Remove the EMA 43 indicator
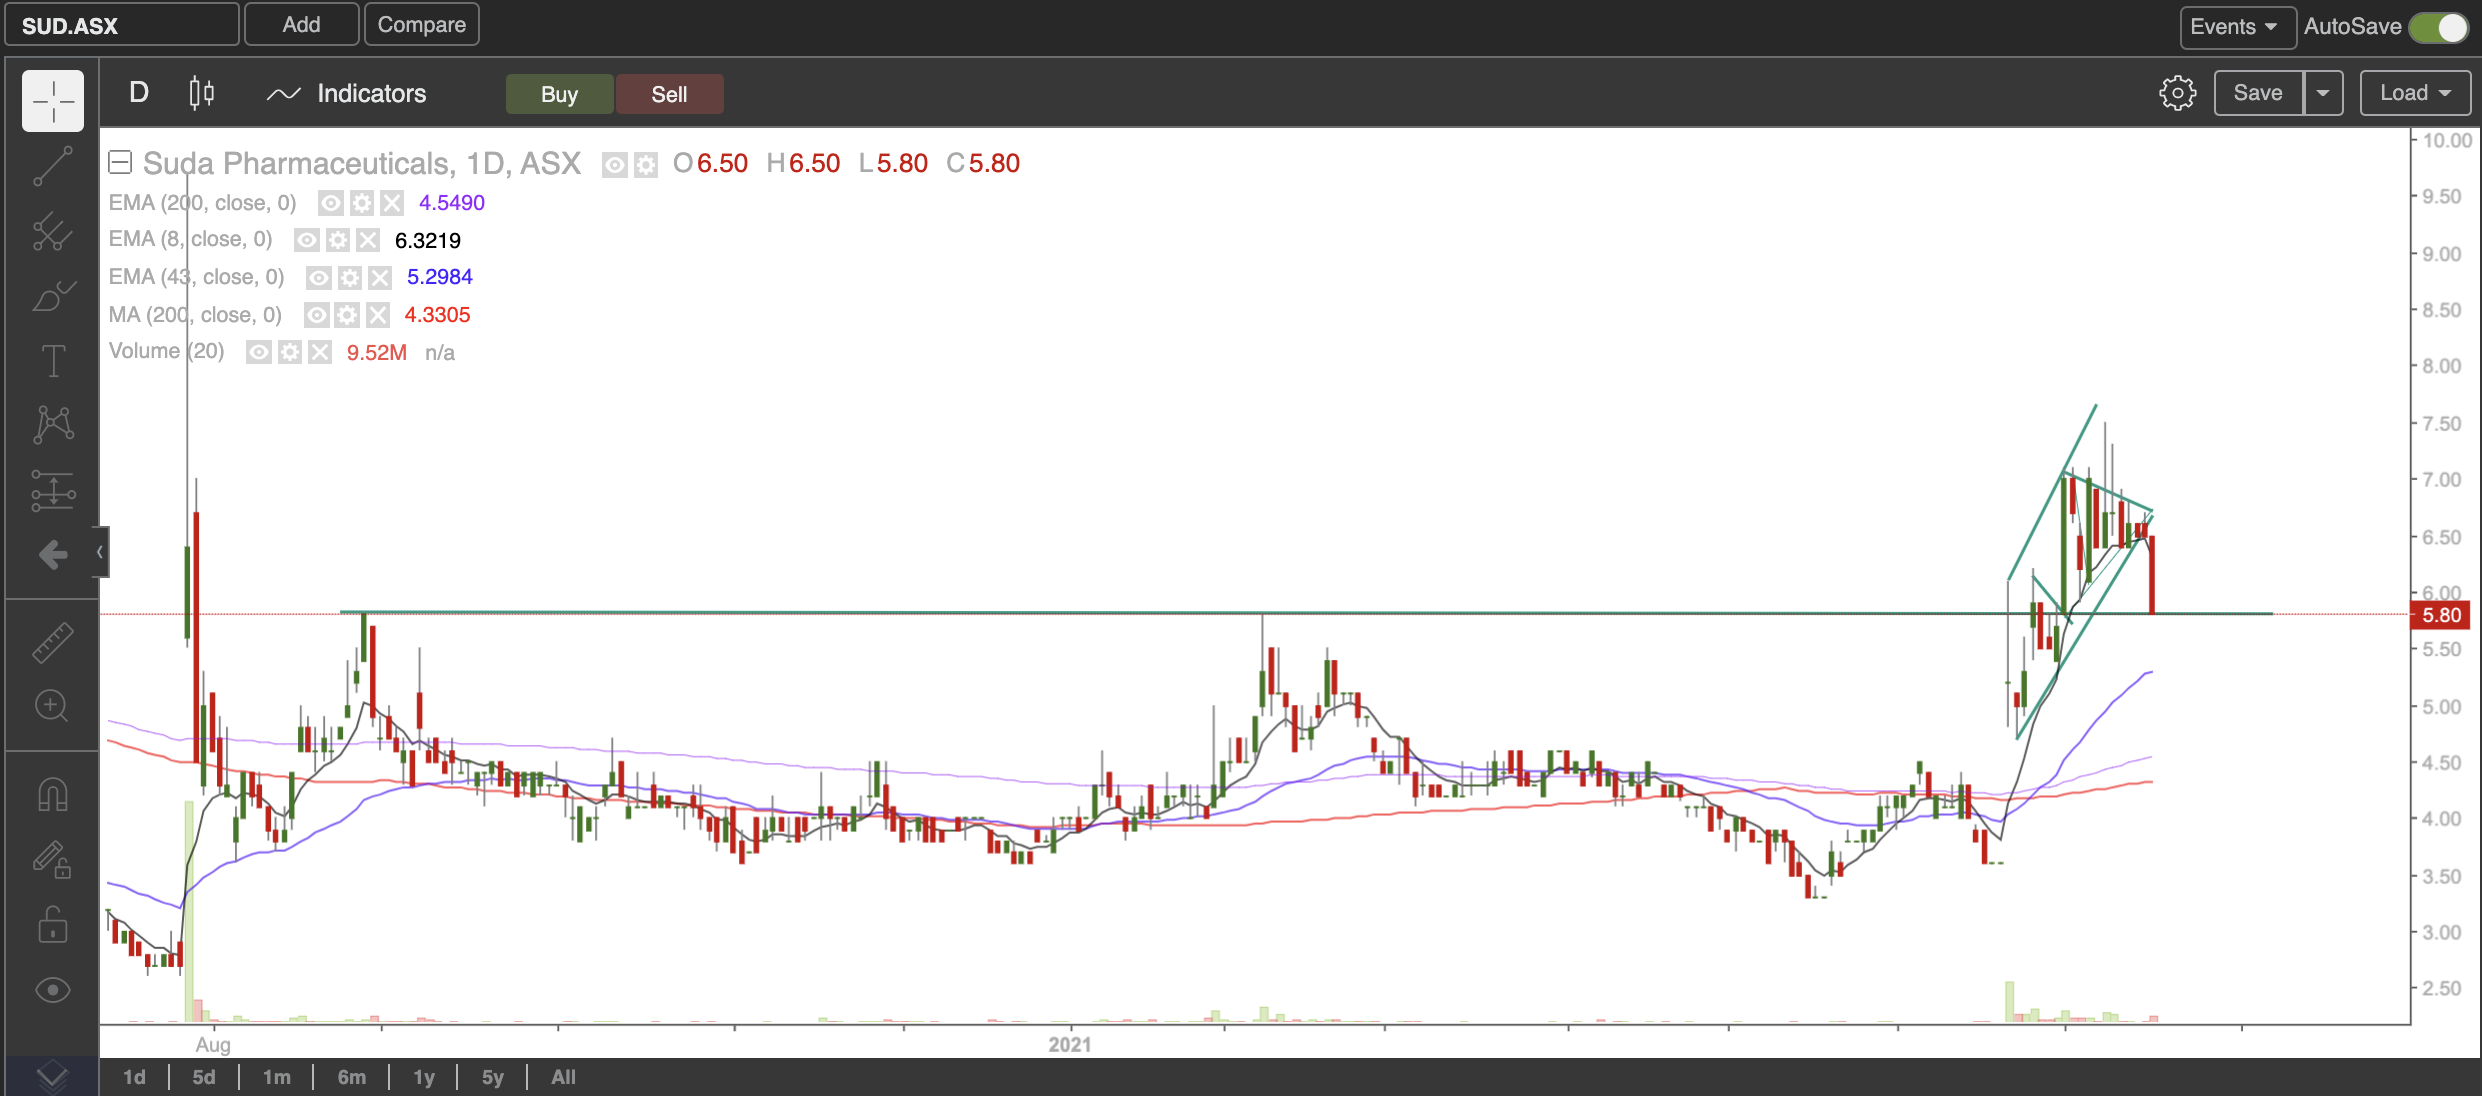Screen dimensions: 2482x1096 pyautogui.click(x=379, y=277)
